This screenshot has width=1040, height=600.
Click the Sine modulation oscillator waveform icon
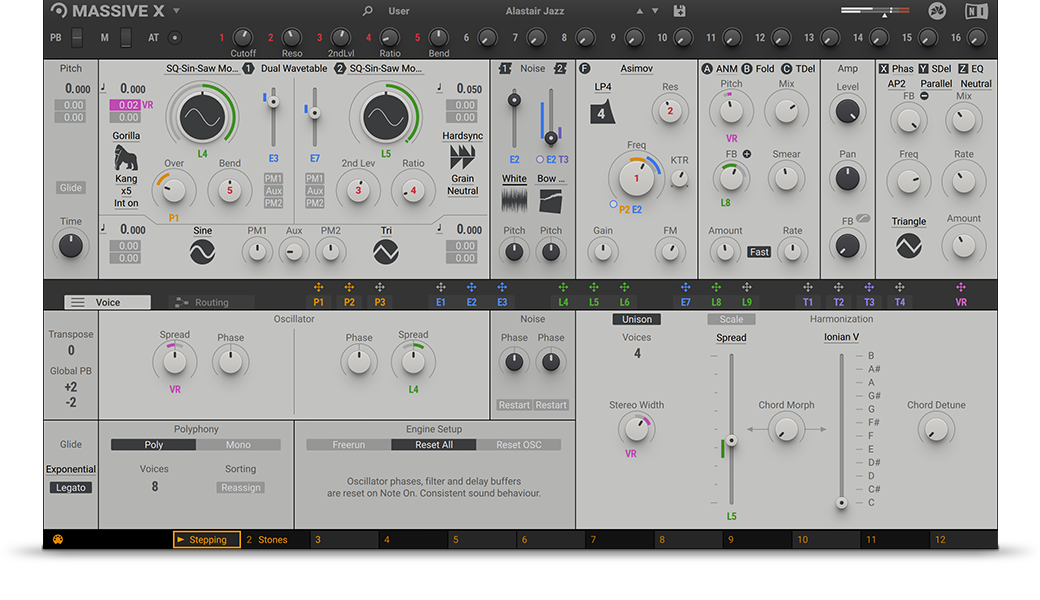point(202,252)
